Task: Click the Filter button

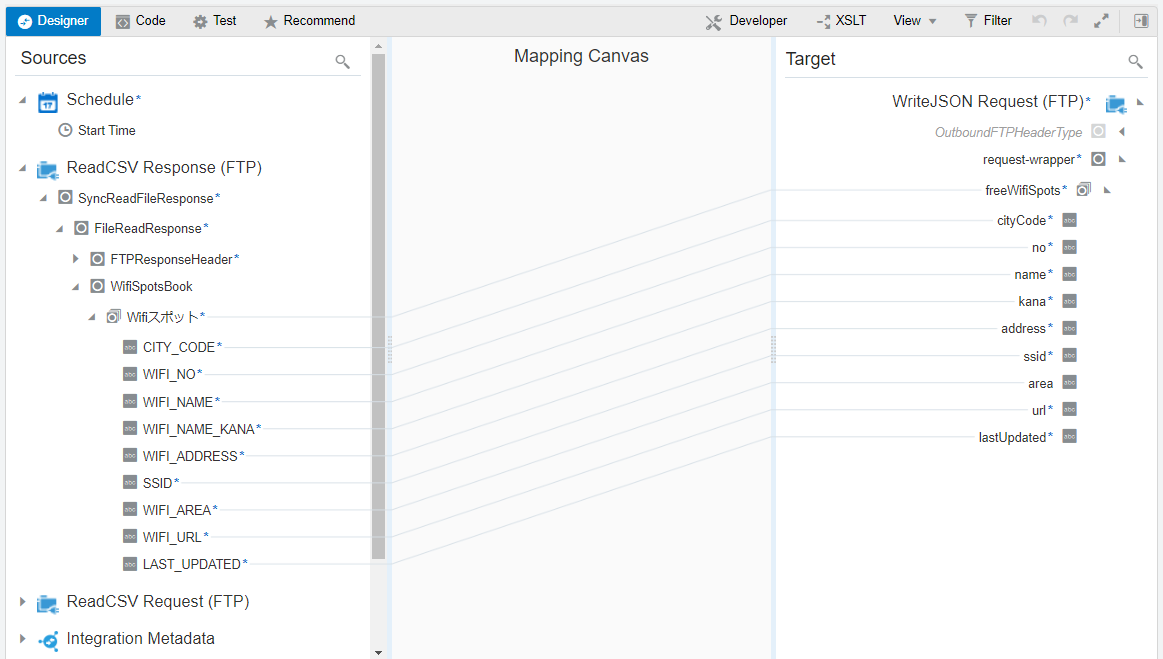Action: [988, 21]
